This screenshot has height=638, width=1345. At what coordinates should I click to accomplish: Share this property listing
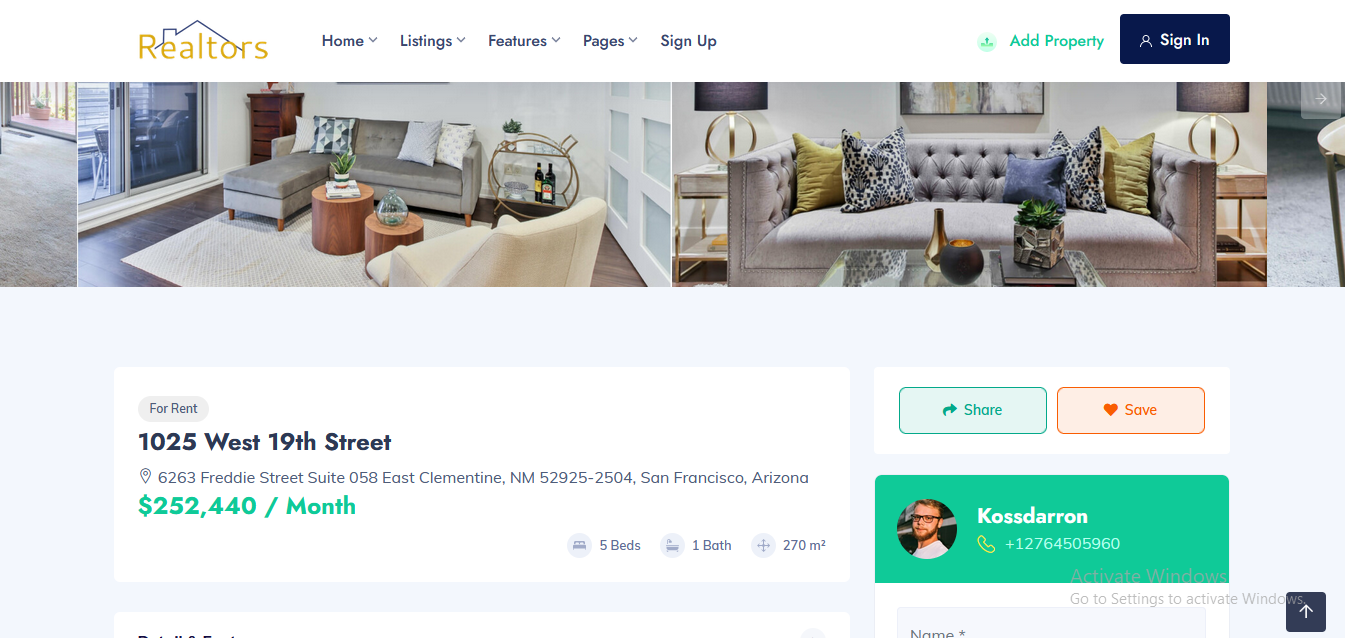(x=973, y=410)
